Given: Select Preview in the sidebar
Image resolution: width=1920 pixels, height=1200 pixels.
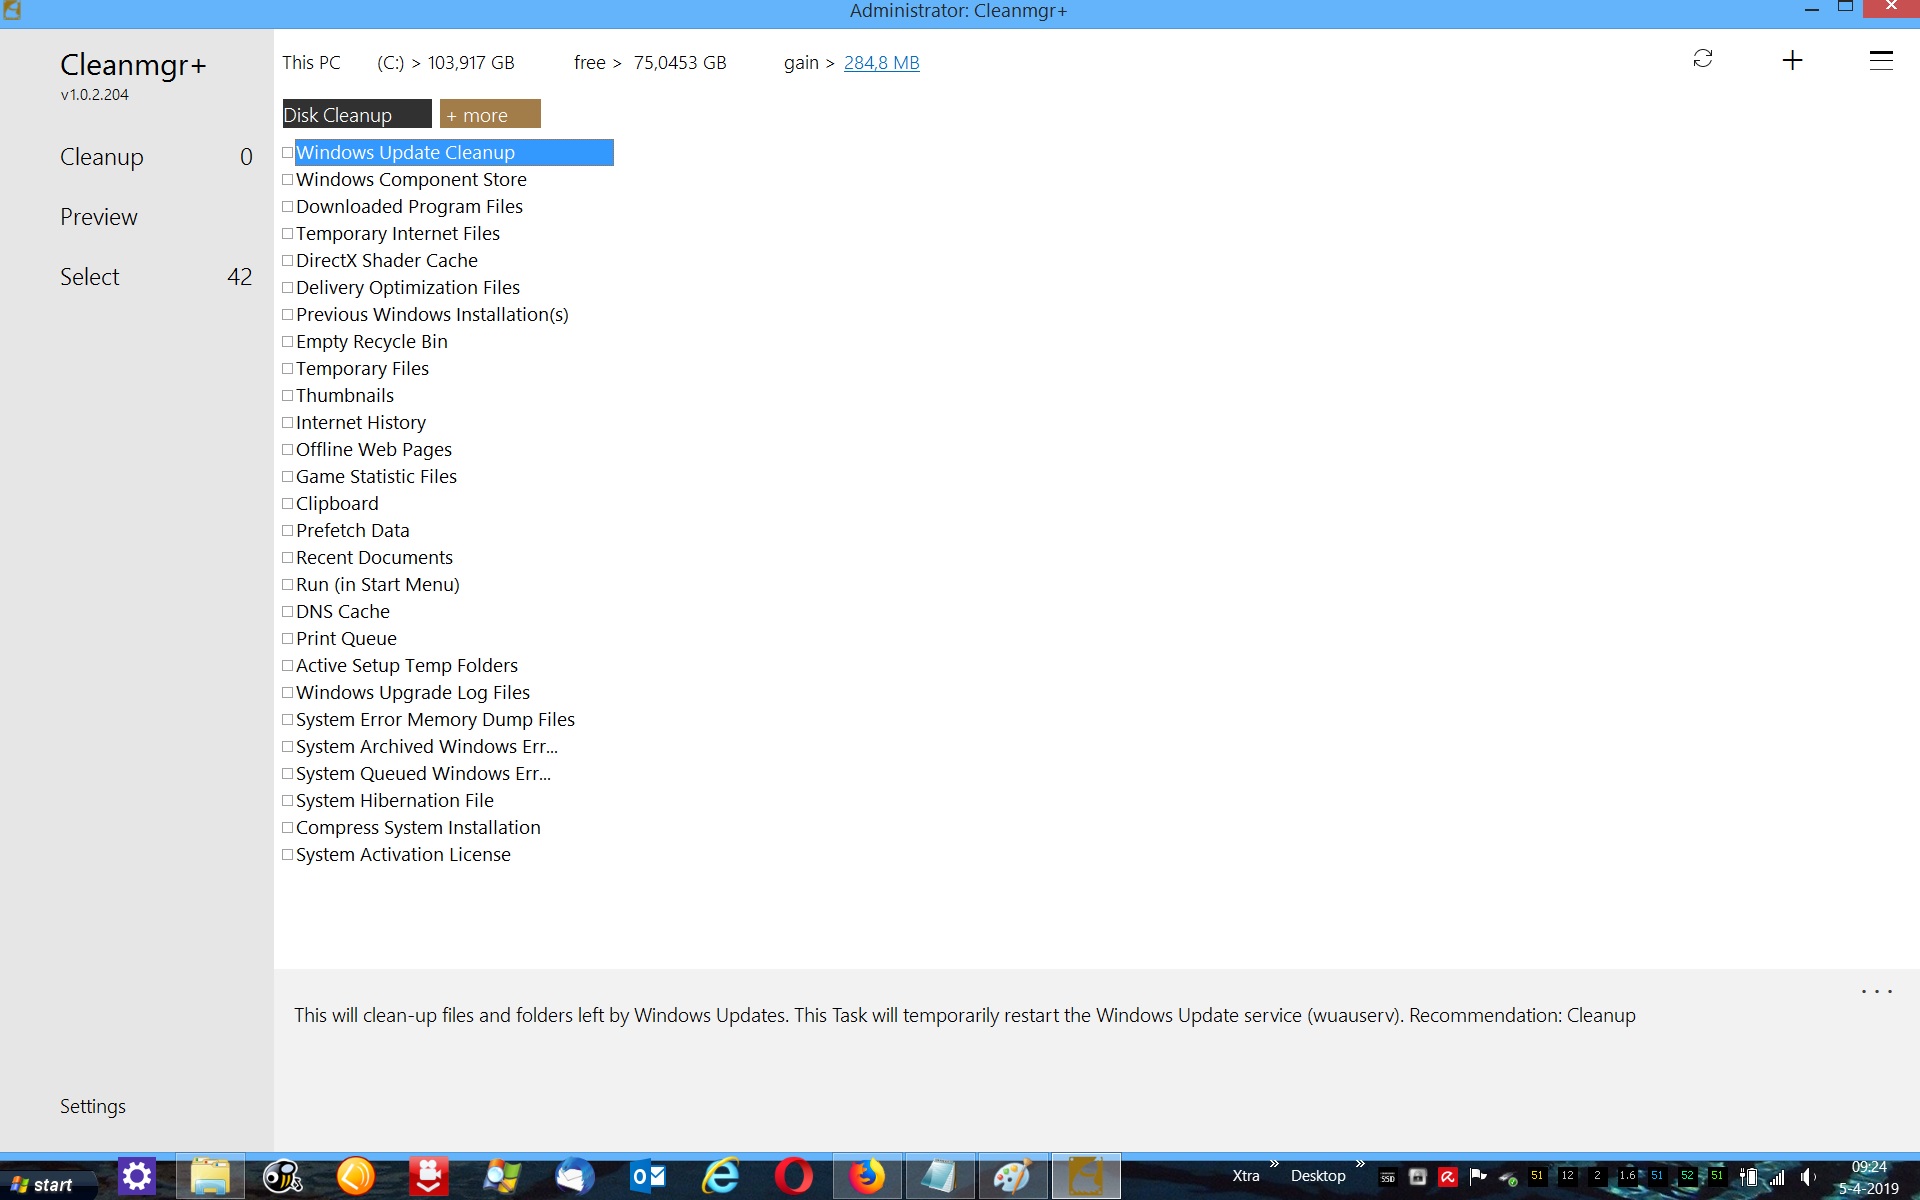Looking at the screenshot, I should 99,217.
